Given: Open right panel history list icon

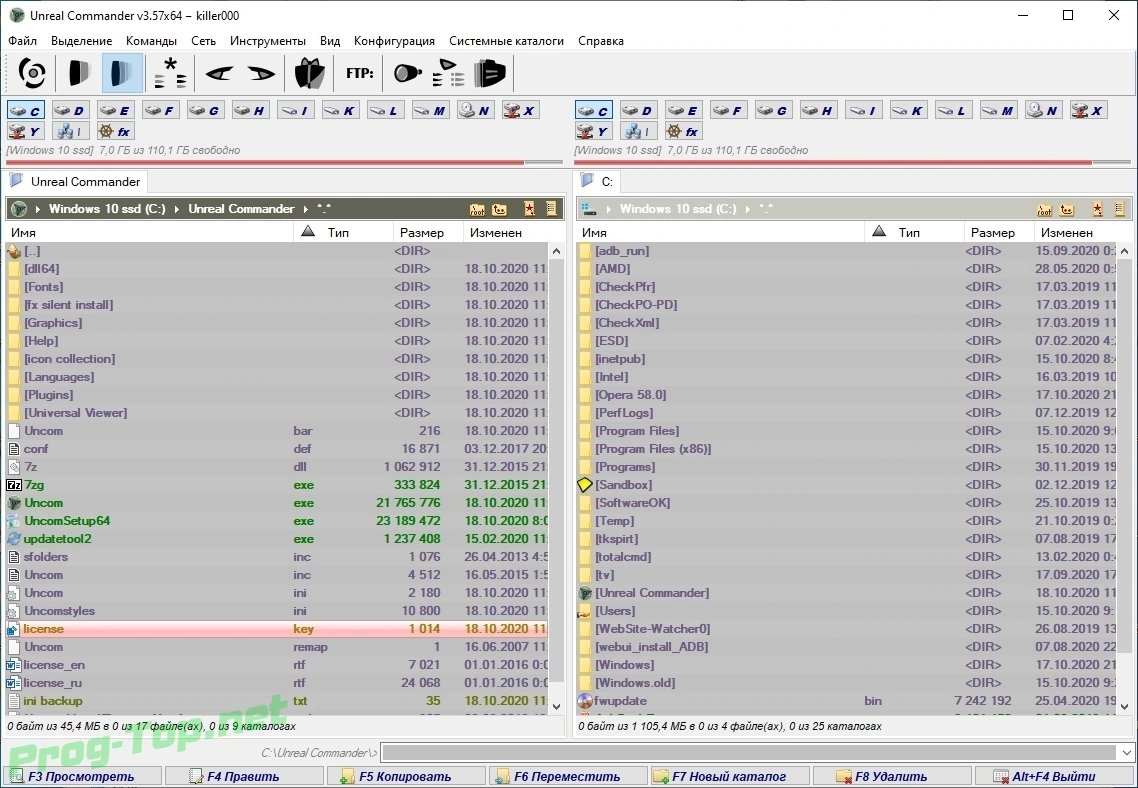Looking at the screenshot, I should pos(1120,209).
